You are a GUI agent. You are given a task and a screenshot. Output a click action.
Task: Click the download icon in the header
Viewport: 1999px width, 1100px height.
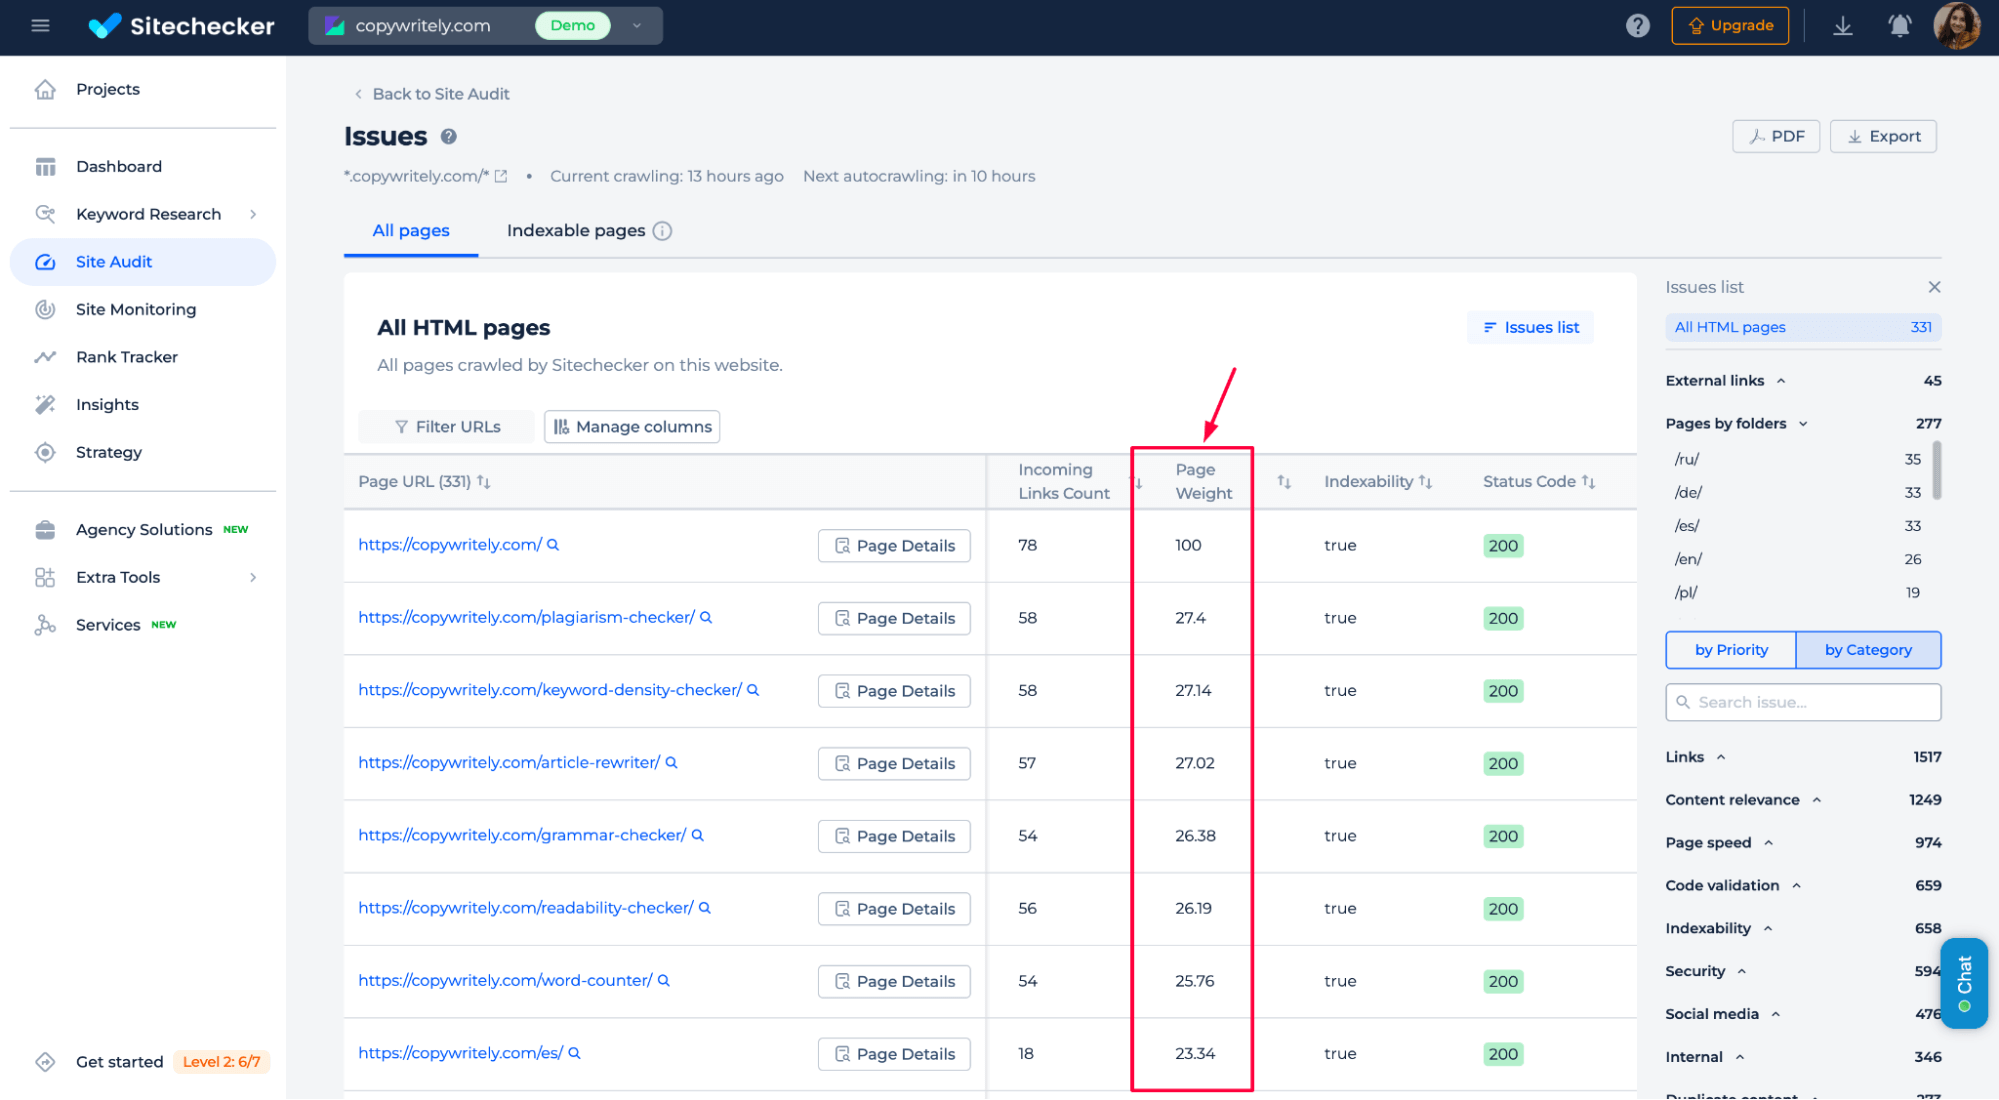[x=1842, y=26]
